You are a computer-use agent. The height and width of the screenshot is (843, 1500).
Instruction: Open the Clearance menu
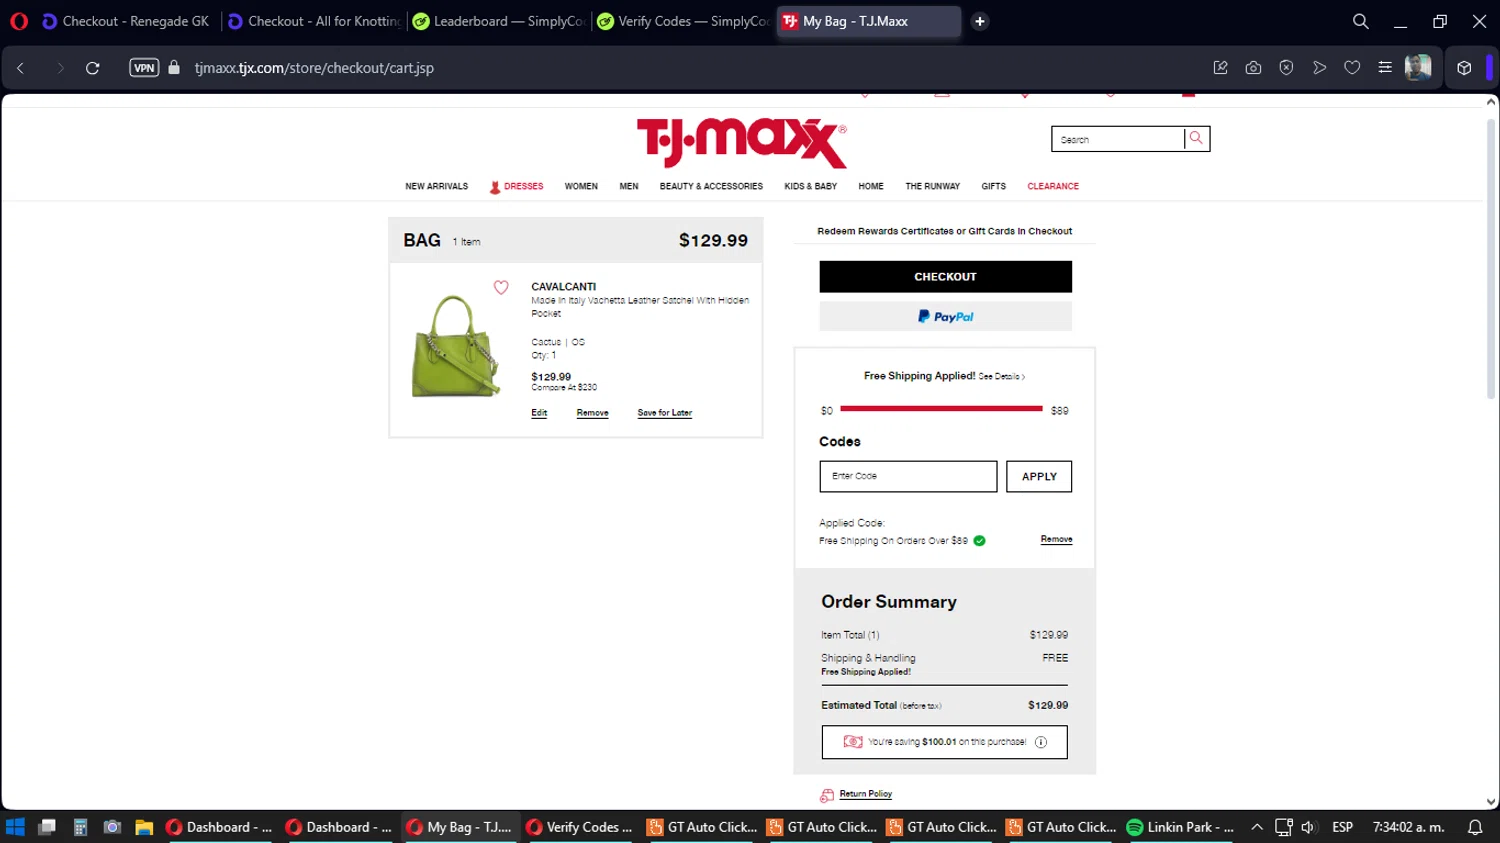coord(1053,186)
